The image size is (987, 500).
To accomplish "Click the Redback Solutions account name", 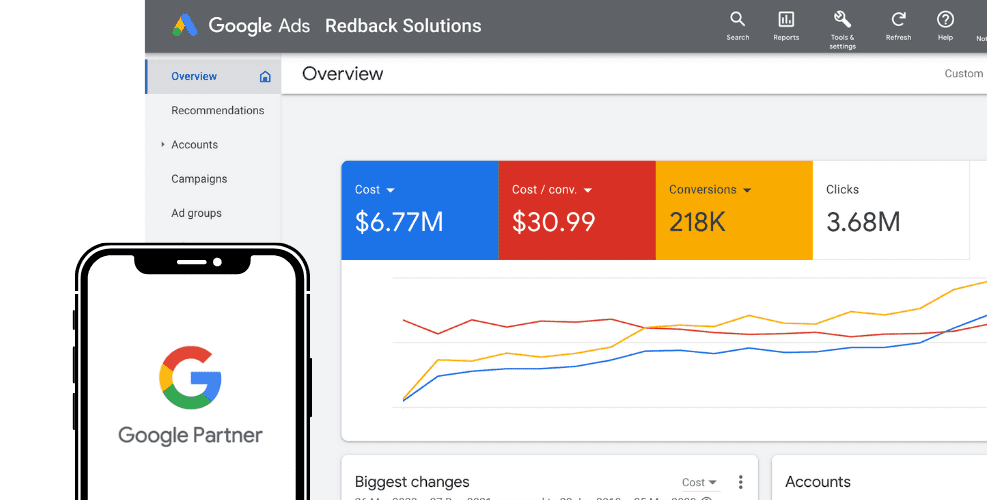I will 403,26.
